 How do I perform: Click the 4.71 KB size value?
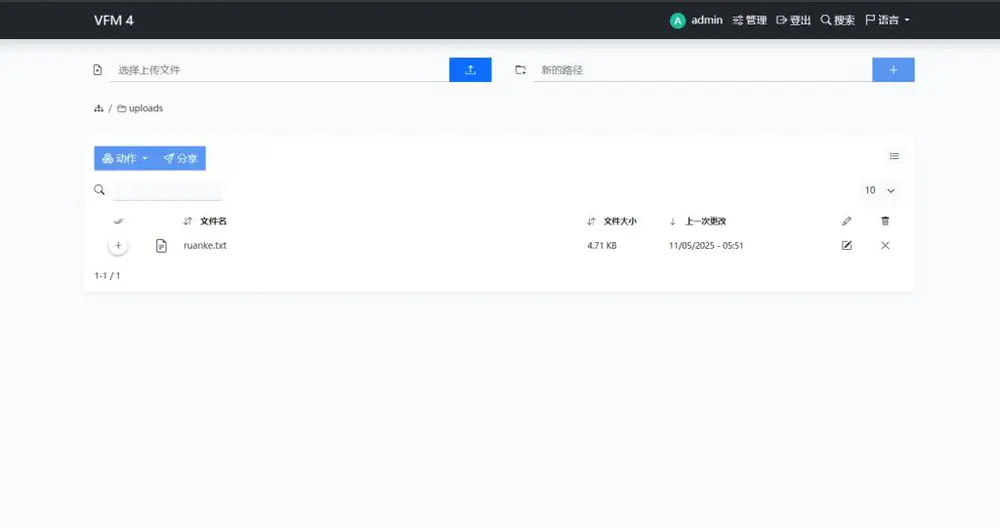[x=602, y=246]
